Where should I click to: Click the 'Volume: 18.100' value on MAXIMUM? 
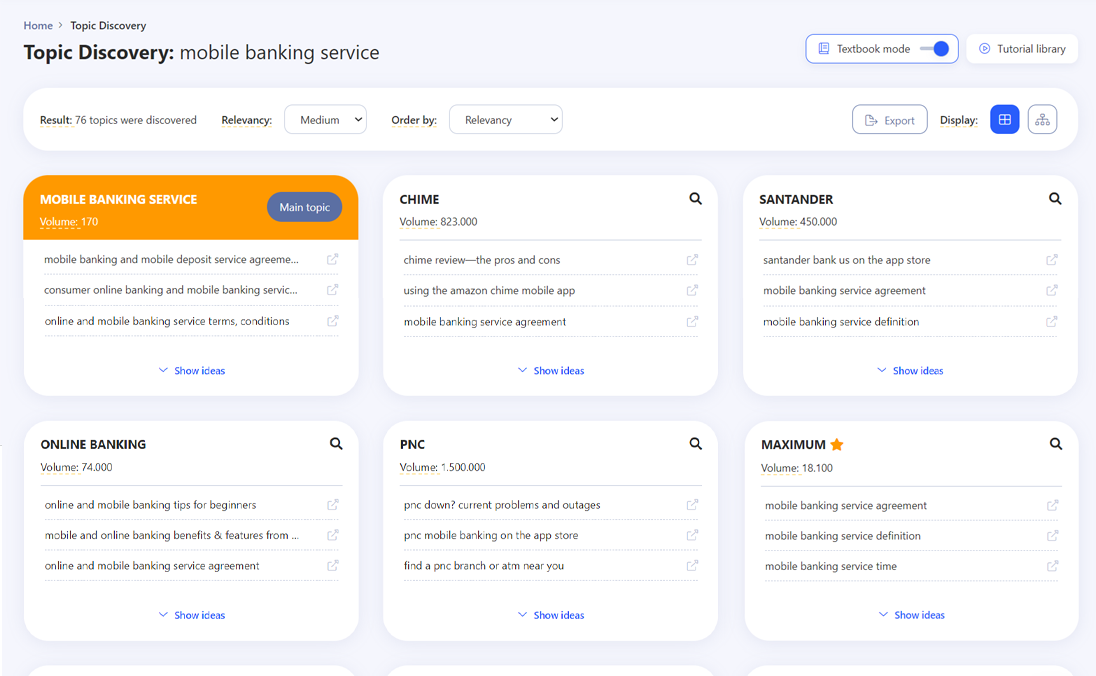[x=797, y=468]
